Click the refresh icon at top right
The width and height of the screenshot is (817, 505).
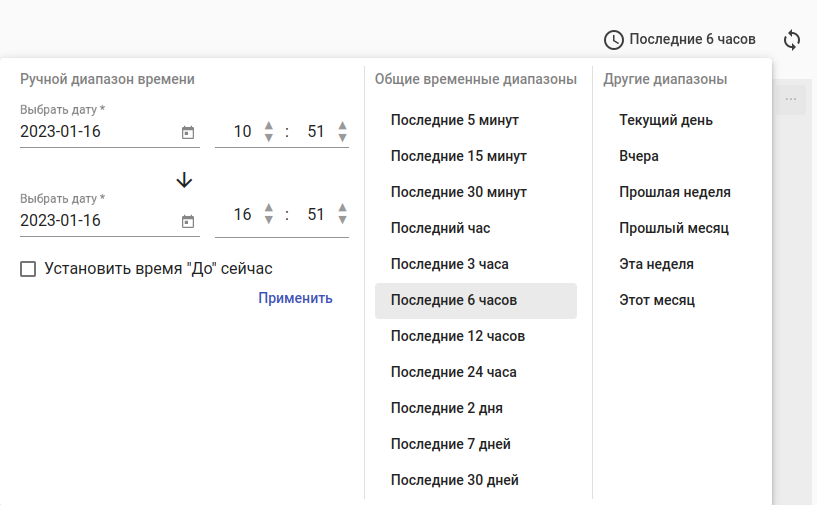[791, 40]
